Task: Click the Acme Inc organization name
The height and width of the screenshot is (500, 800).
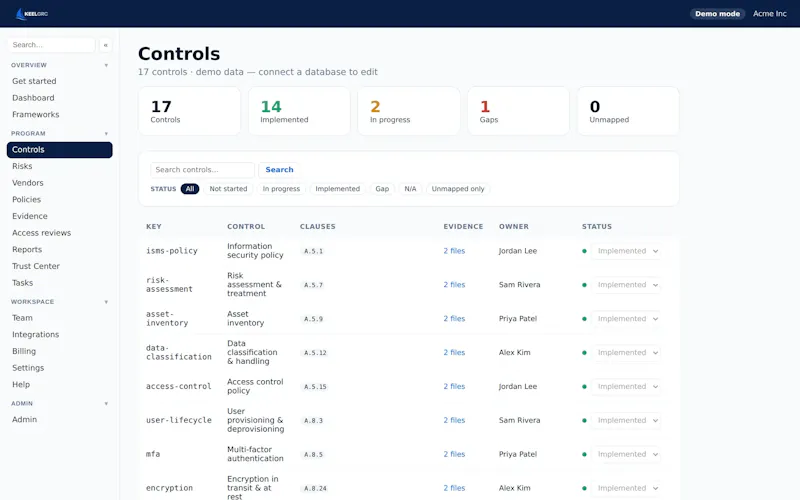Action: [x=769, y=14]
